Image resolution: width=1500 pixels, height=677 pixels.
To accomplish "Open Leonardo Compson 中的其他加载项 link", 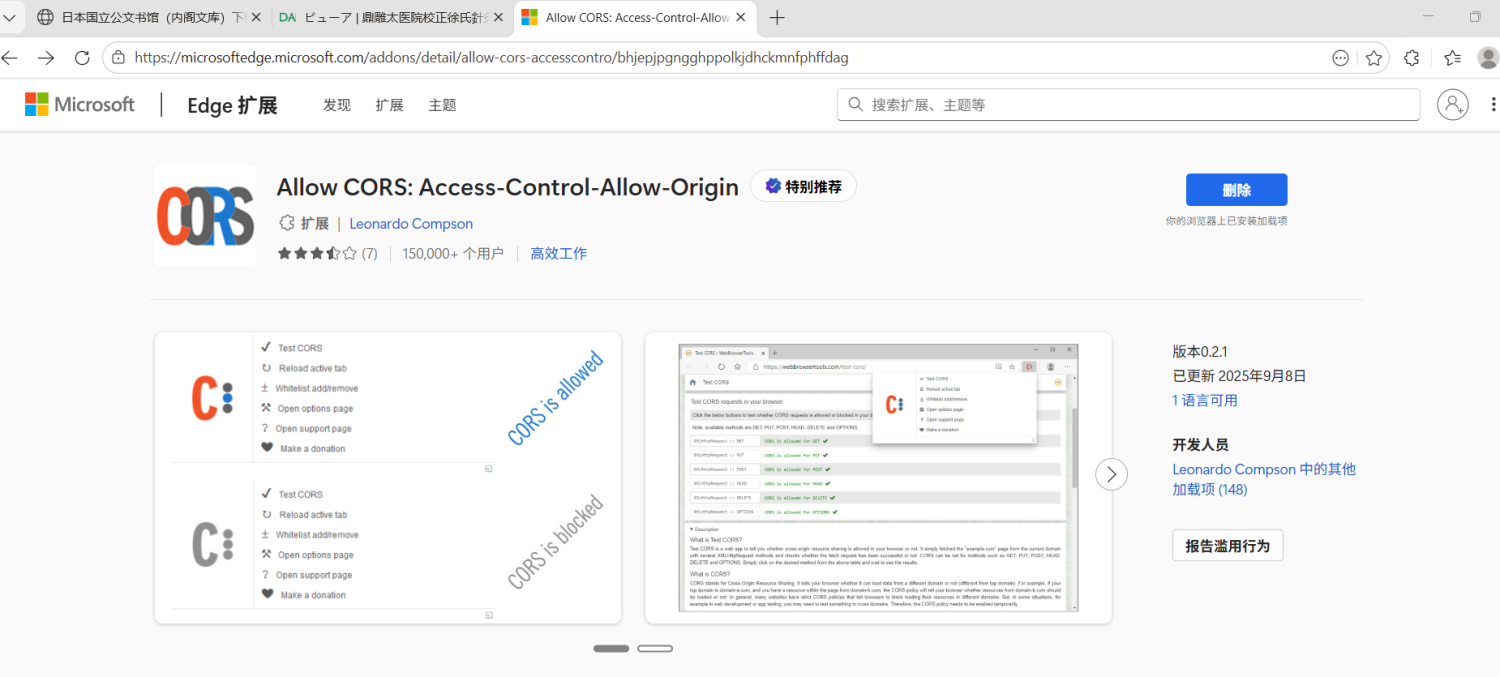I will (x=1264, y=479).
